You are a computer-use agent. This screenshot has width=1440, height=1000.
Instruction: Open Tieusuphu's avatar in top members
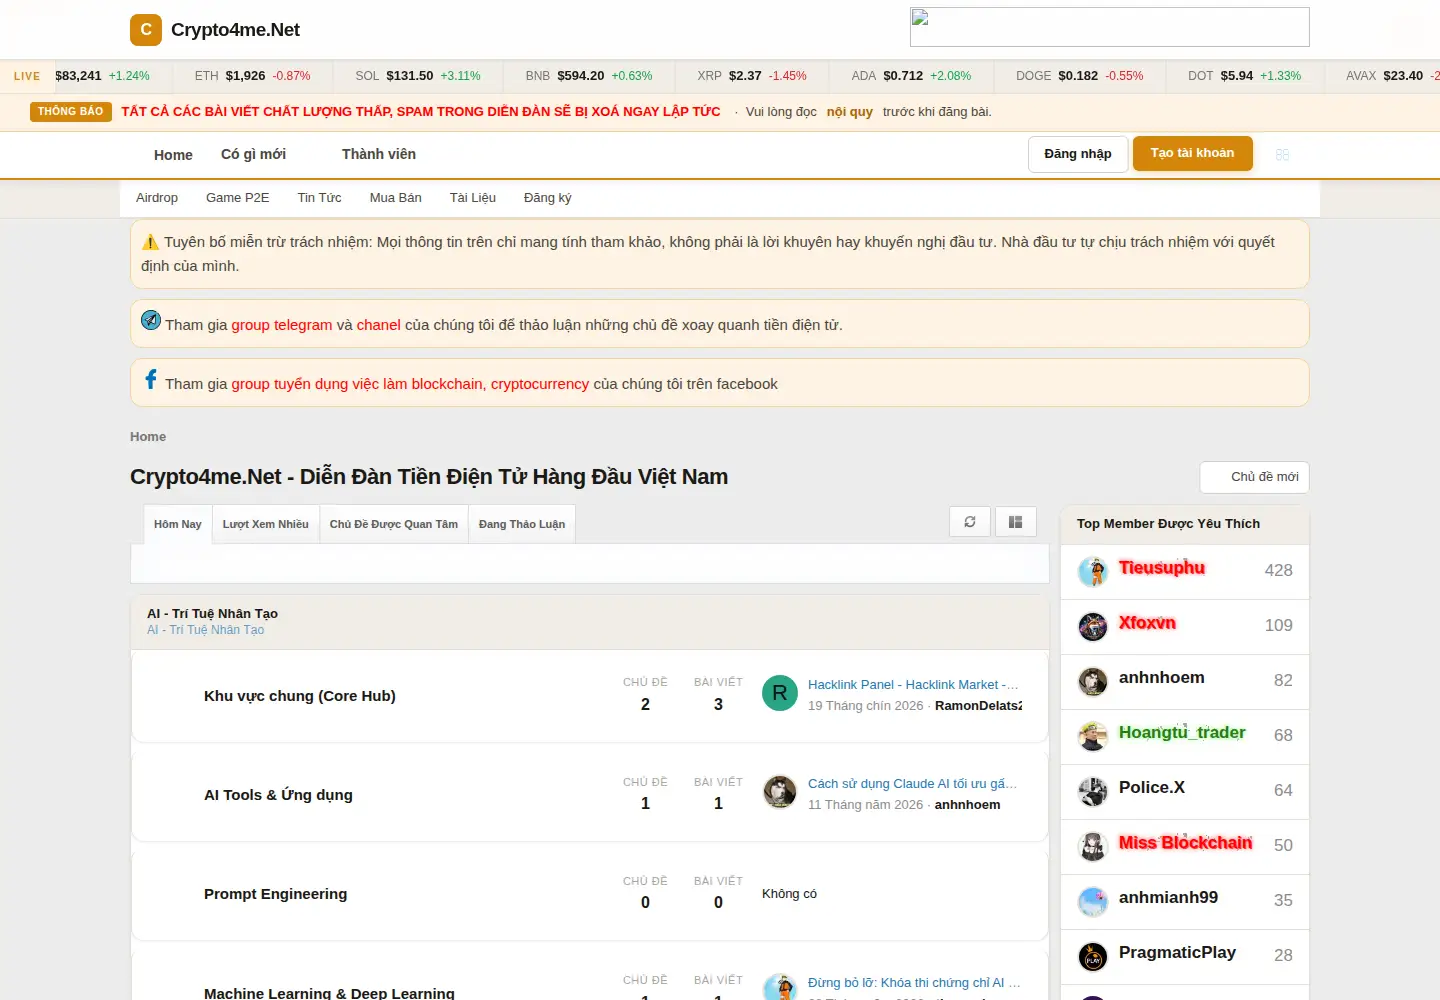1093,572
